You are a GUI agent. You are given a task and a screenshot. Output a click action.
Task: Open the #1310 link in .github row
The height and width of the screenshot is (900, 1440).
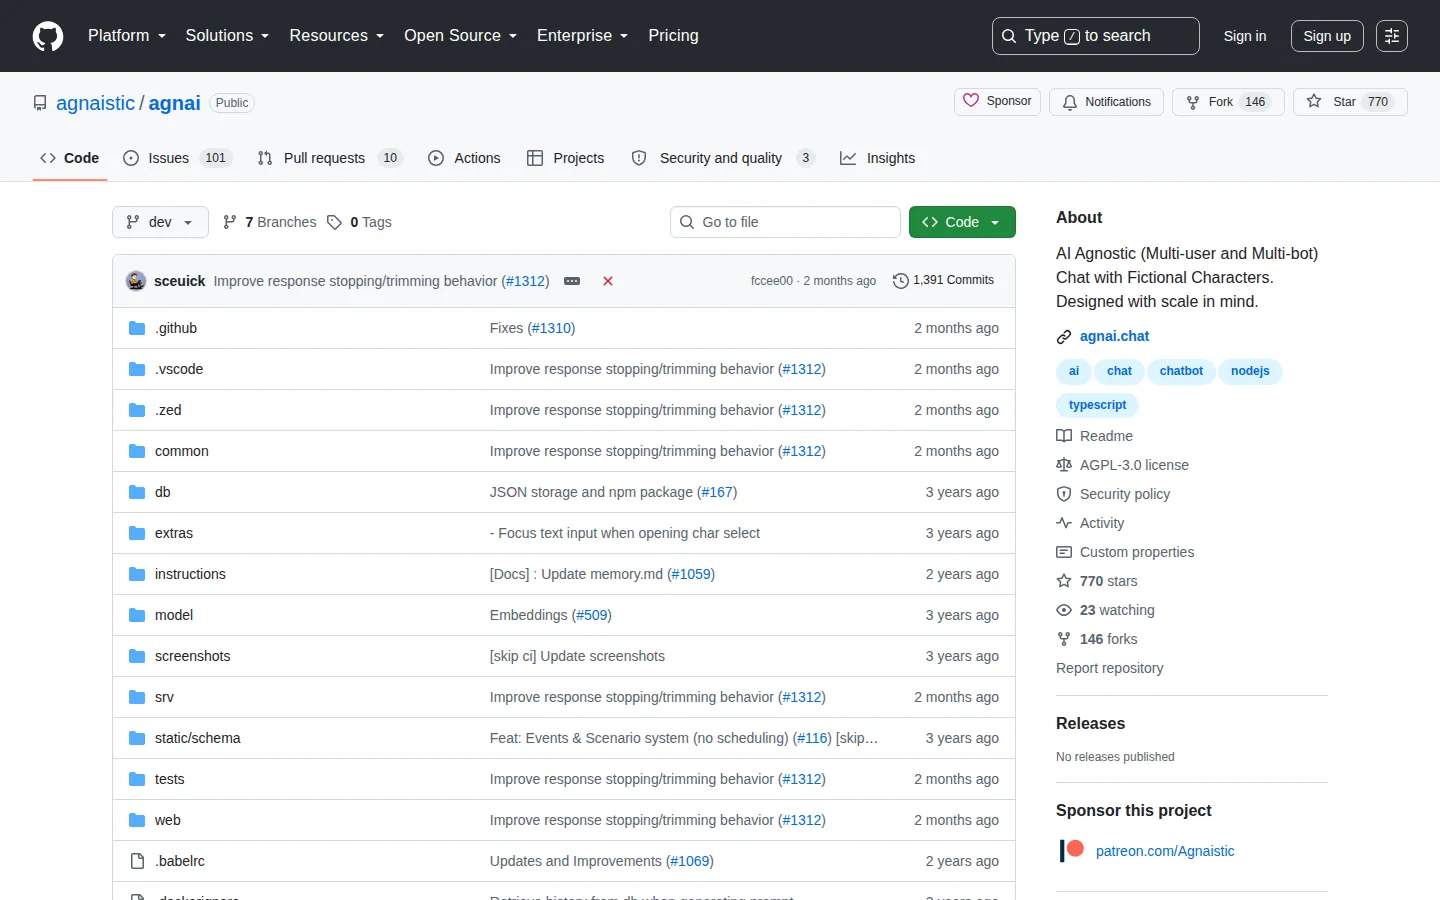tap(552, 328)
